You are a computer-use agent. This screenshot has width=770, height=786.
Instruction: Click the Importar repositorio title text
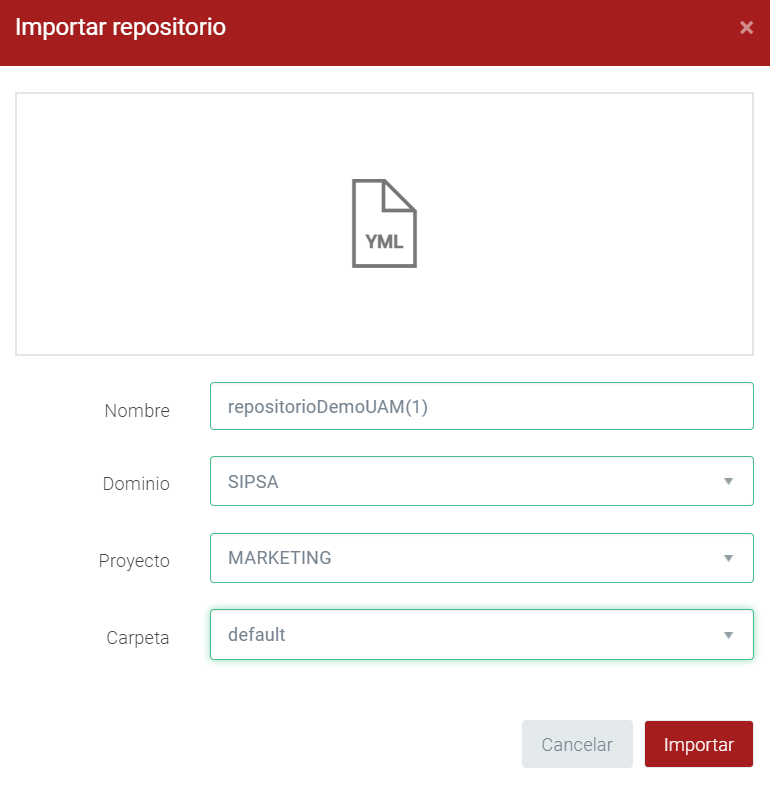[x=121, y=27]
